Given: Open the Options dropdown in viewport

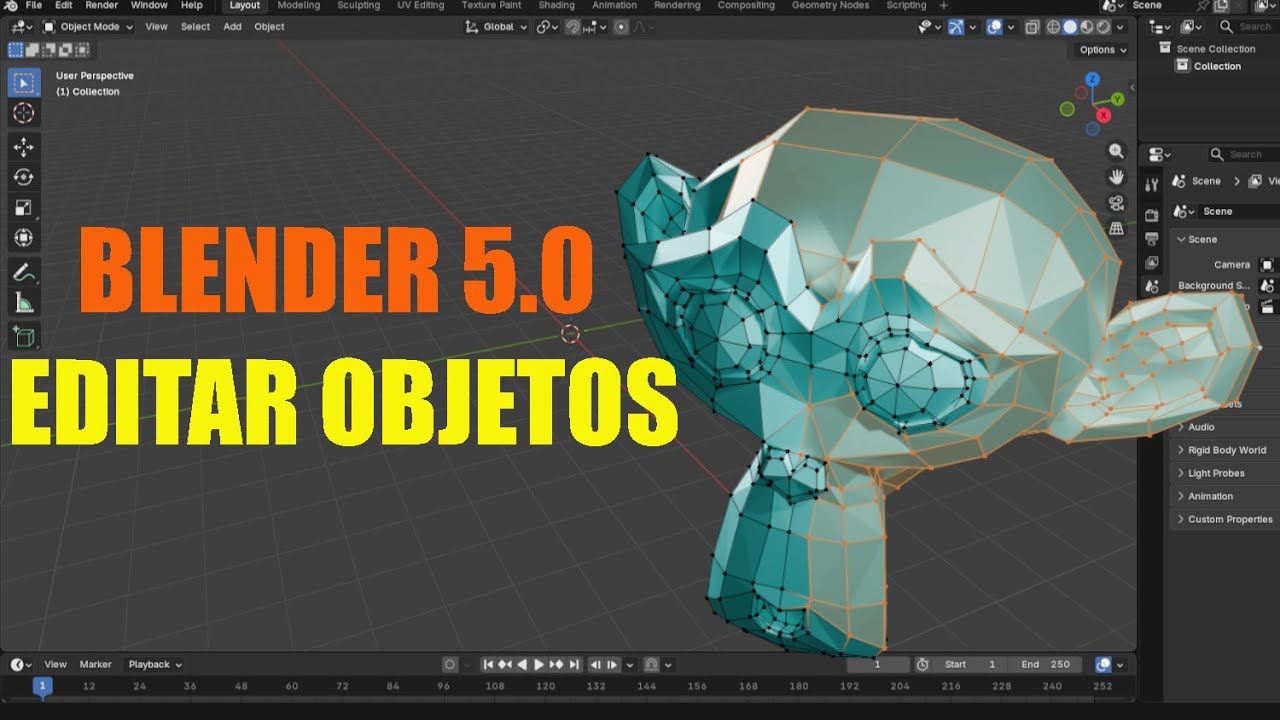Looking at the screenshot, I should click(1103, 49).
